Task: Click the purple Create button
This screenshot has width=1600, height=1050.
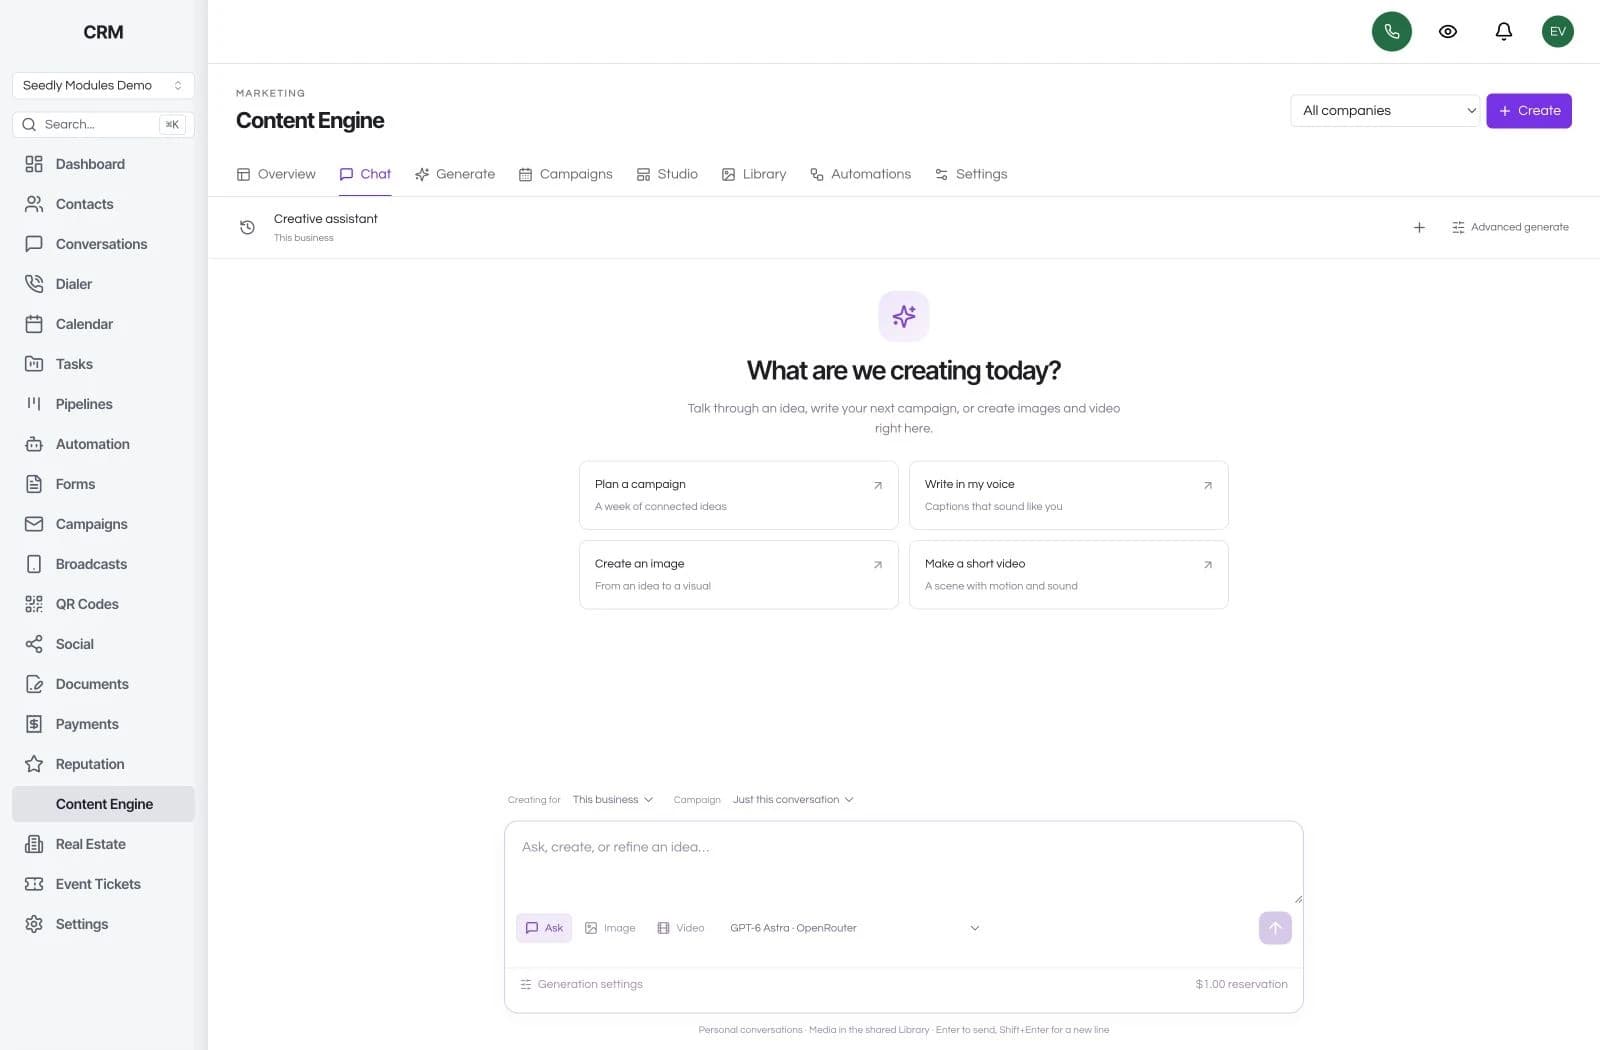Action: coord(1529,111)
